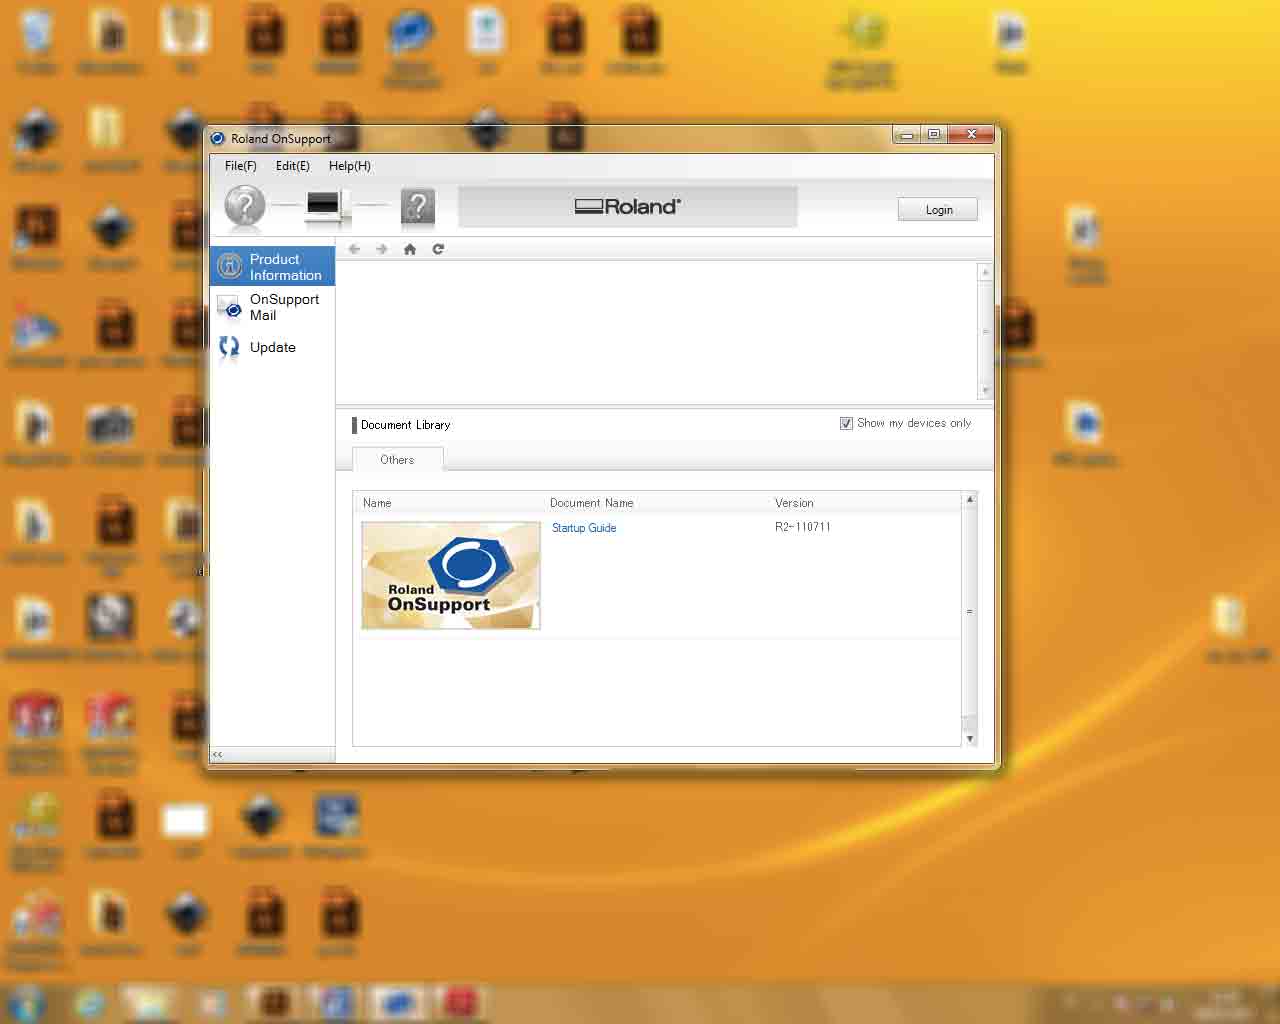Click the Name column header

click(x=377, y=503)
